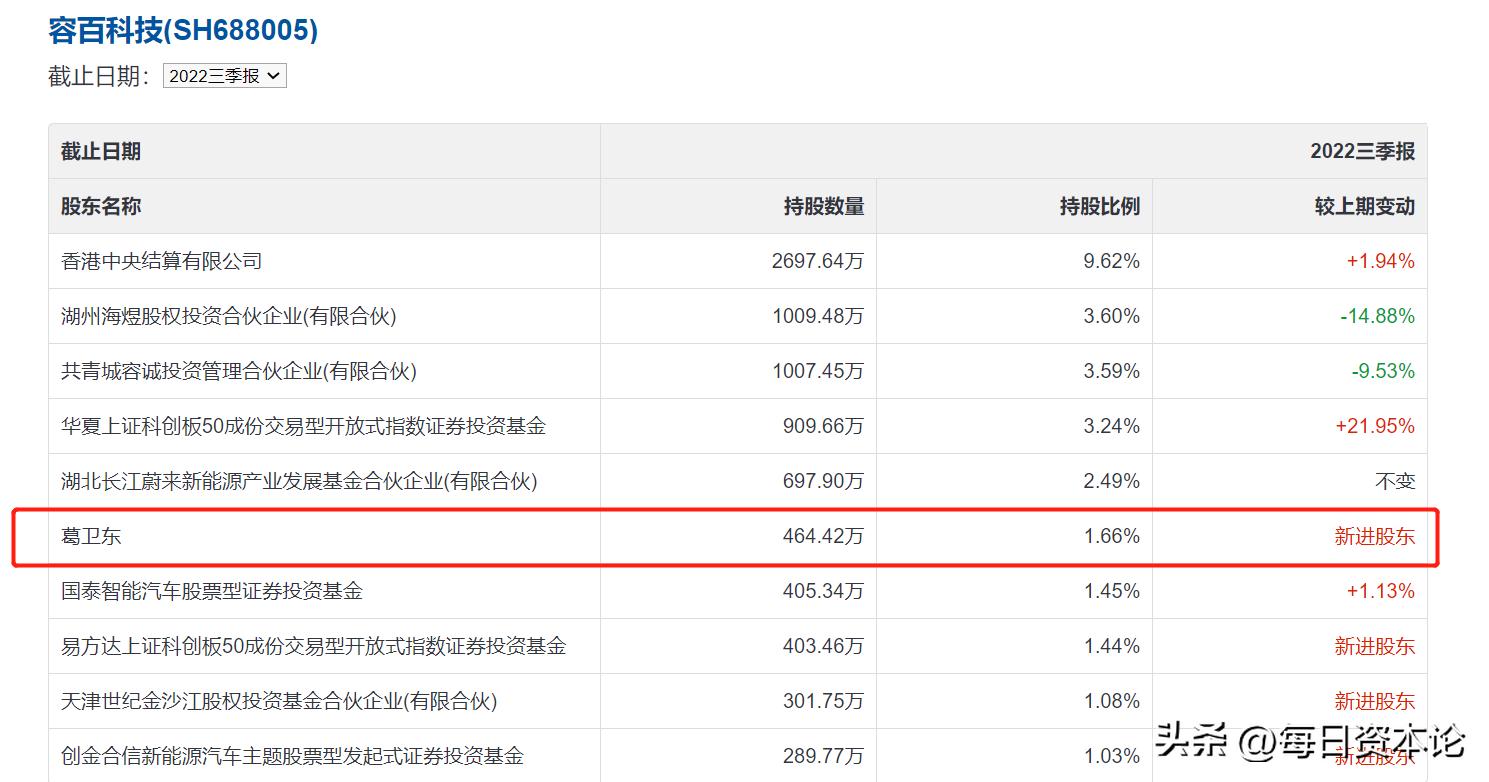
Task: Select shareholder 易方达上证科创板50成份交易型开放式指数证券投资基金
Action: (314, 647)
